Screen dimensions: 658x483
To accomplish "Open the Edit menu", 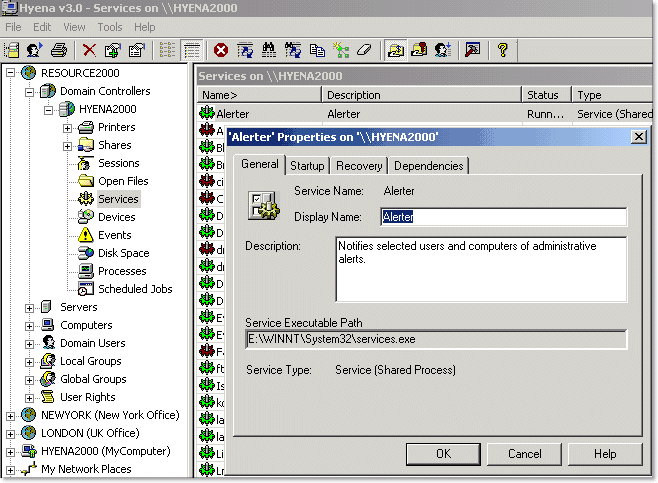I will pos(42,27).
